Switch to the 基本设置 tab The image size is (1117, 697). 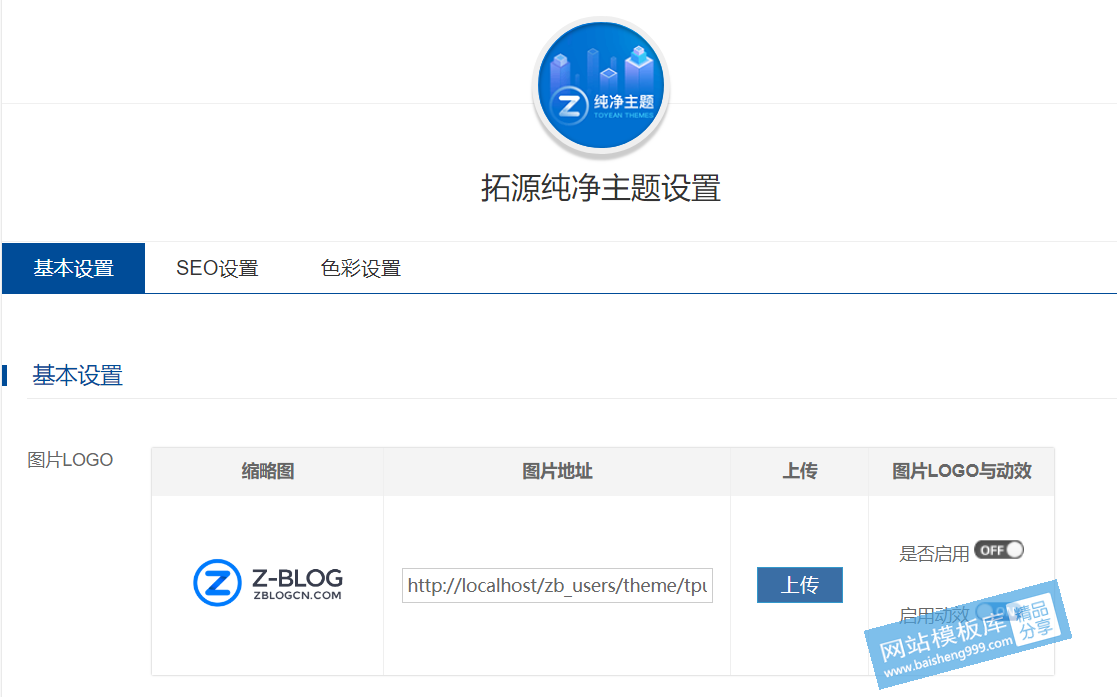[x=73, y=268]
